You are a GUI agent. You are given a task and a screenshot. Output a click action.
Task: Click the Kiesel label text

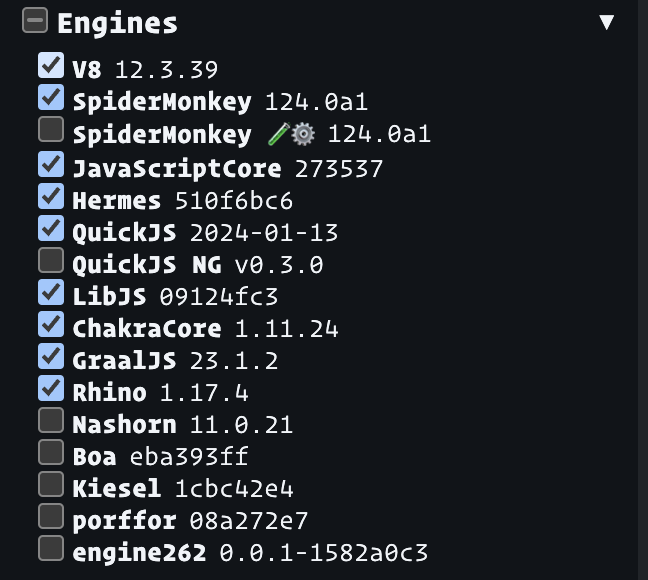coord(117,489)
